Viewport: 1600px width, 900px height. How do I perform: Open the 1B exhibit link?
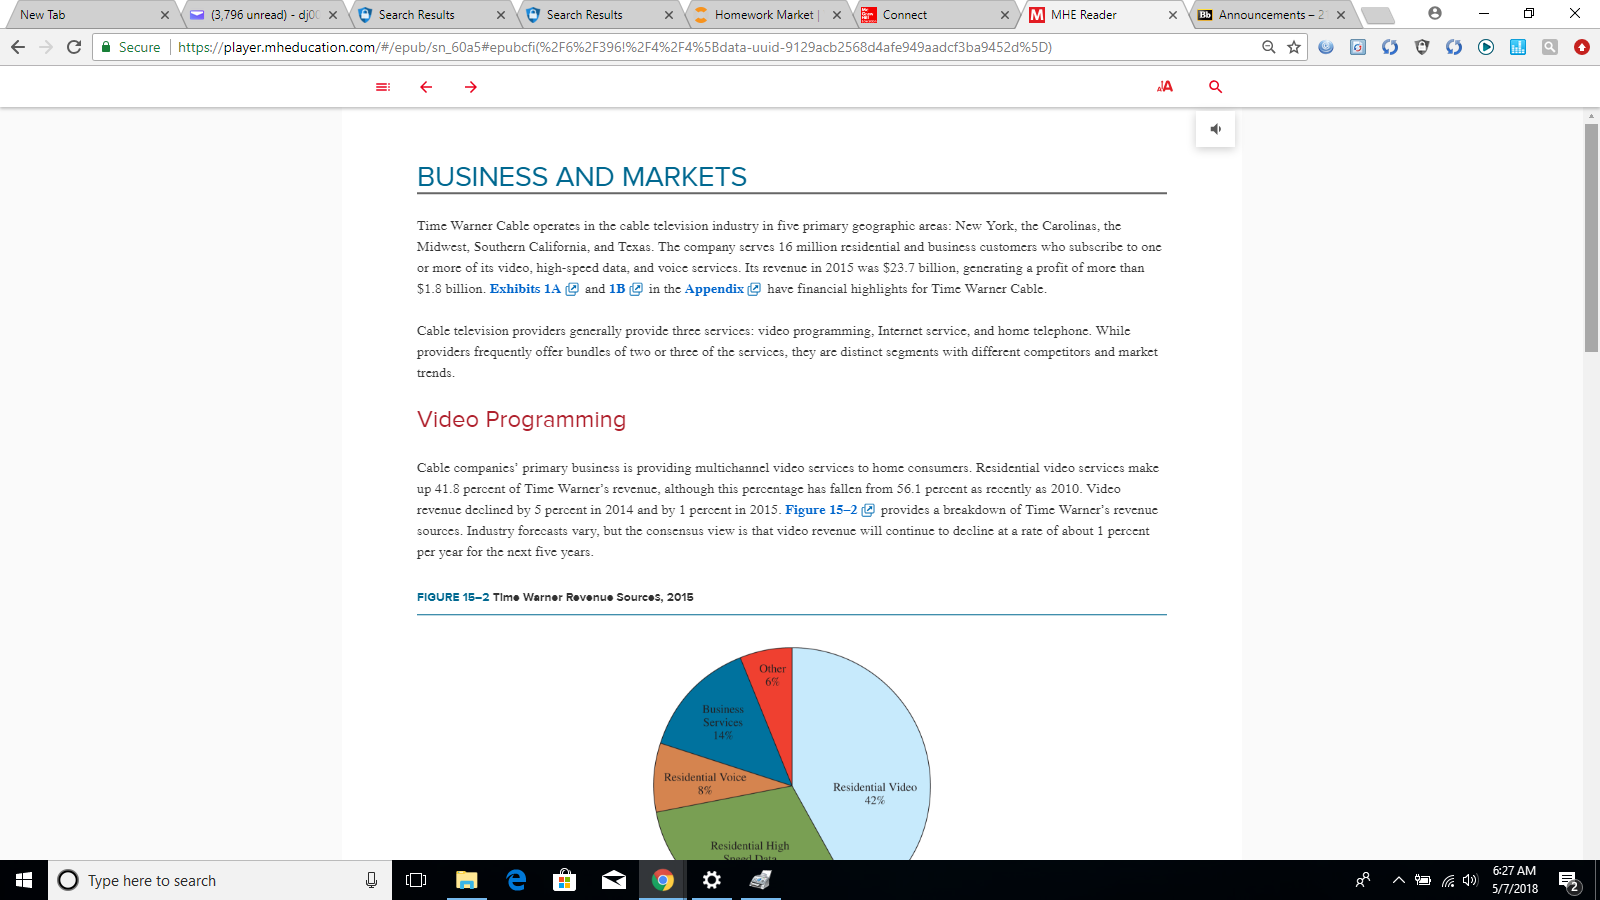625,289
